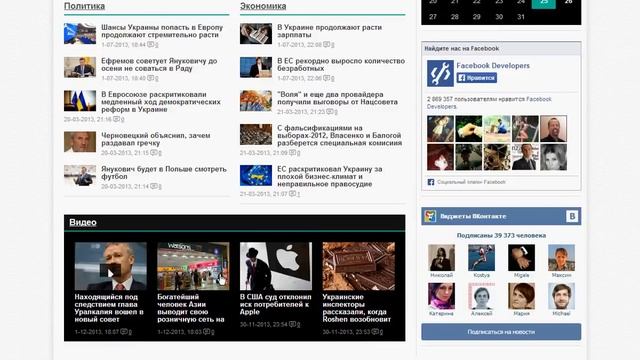Viewport: 640px width, 360px height.
Task: Click thumbnail beside Черновецкий article
Action: click(x=80, y=142)
